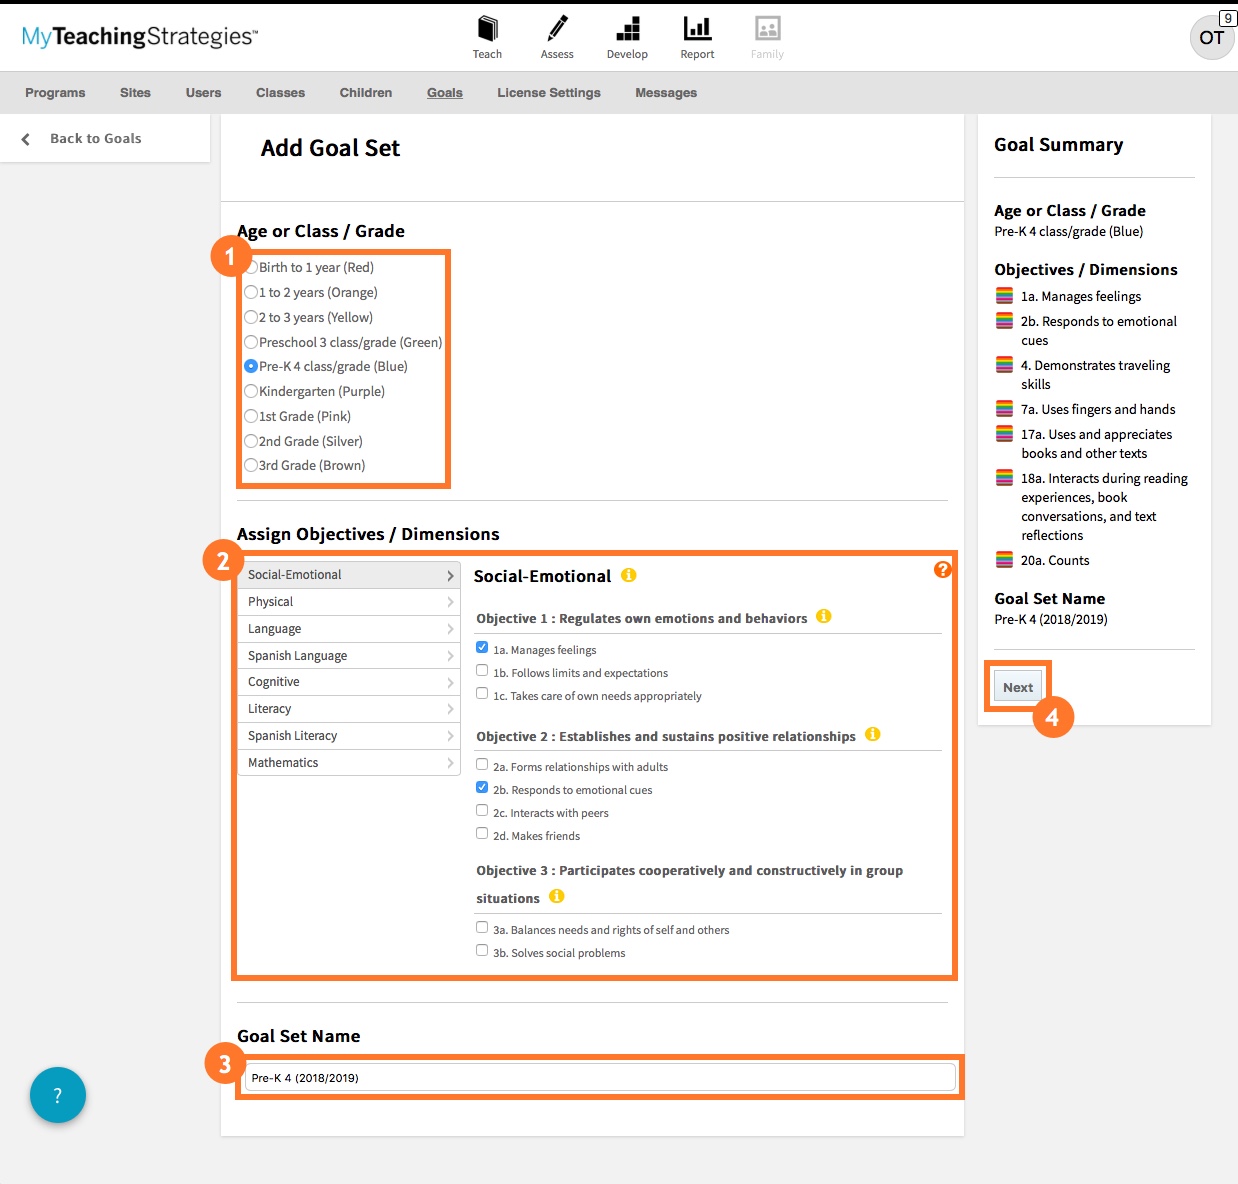Open the Messages tab
The image size is (1238, 1184).
(665, 92)
